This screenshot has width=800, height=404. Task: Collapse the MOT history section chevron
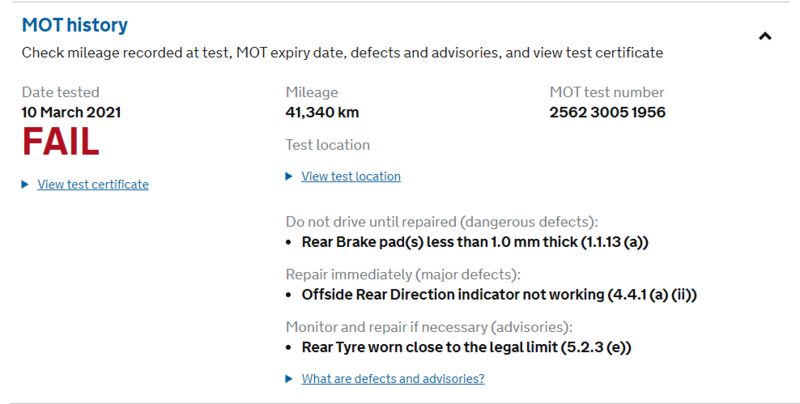coord(765,36)
